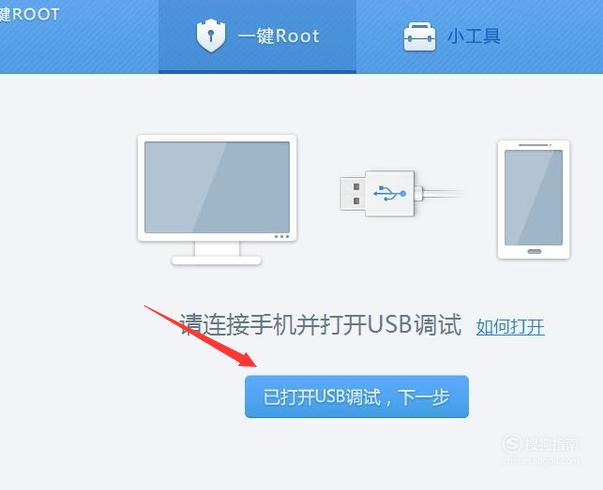Click the phone earpiece speaker line
This screenshot has width=603, height=490.
533,145
